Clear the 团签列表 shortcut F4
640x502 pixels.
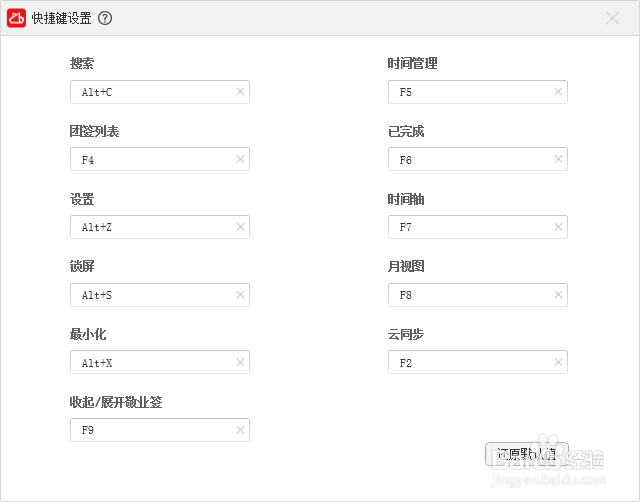tap(240, 159)
